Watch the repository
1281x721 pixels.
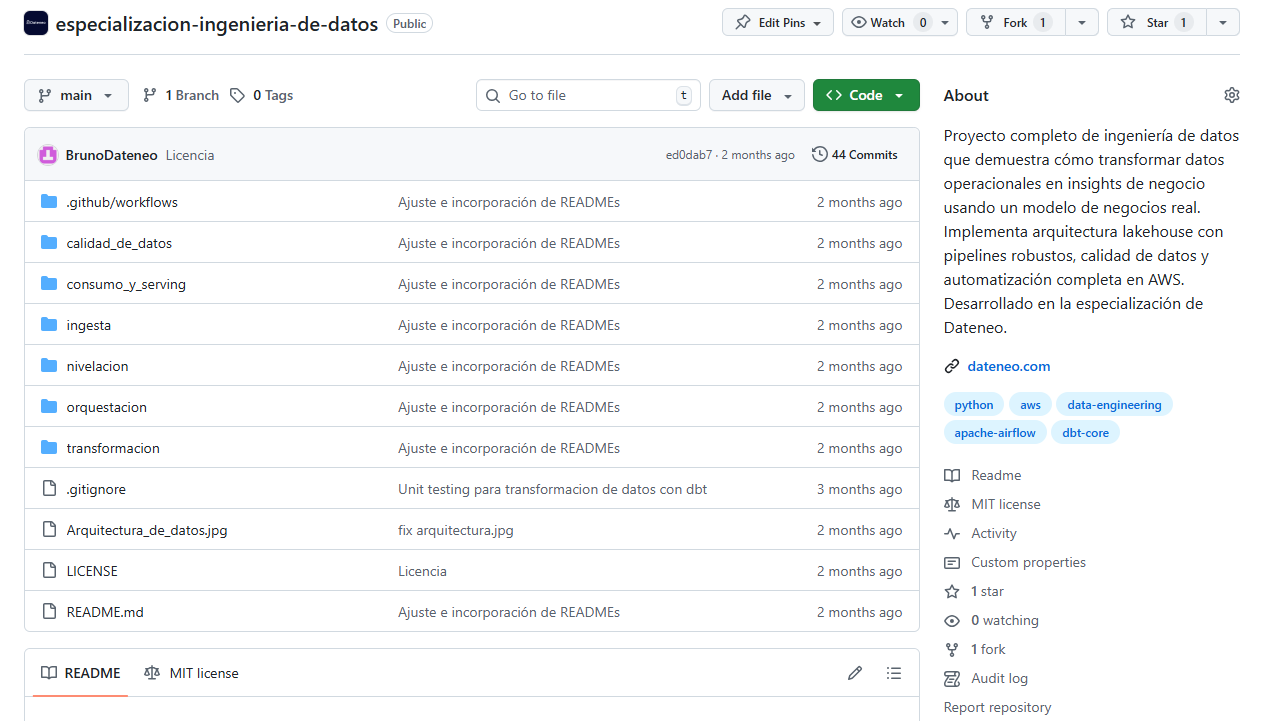[x=892, y=21]
